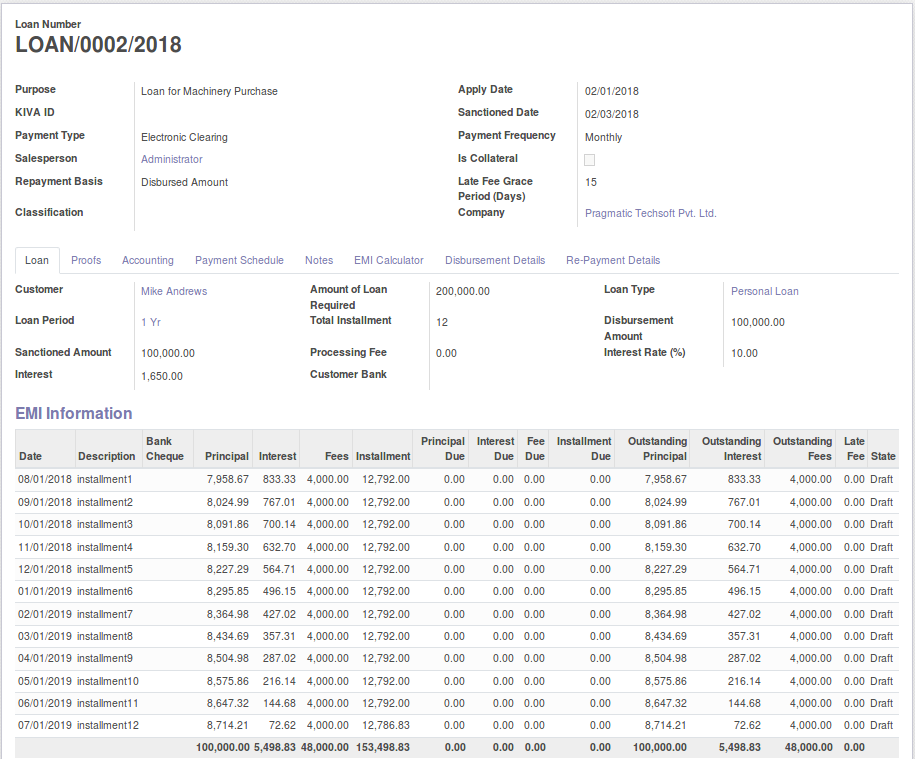Click the Late Fee Grace Period value 15
Viewport: 915px width, 759px height.
pos(591,182)
